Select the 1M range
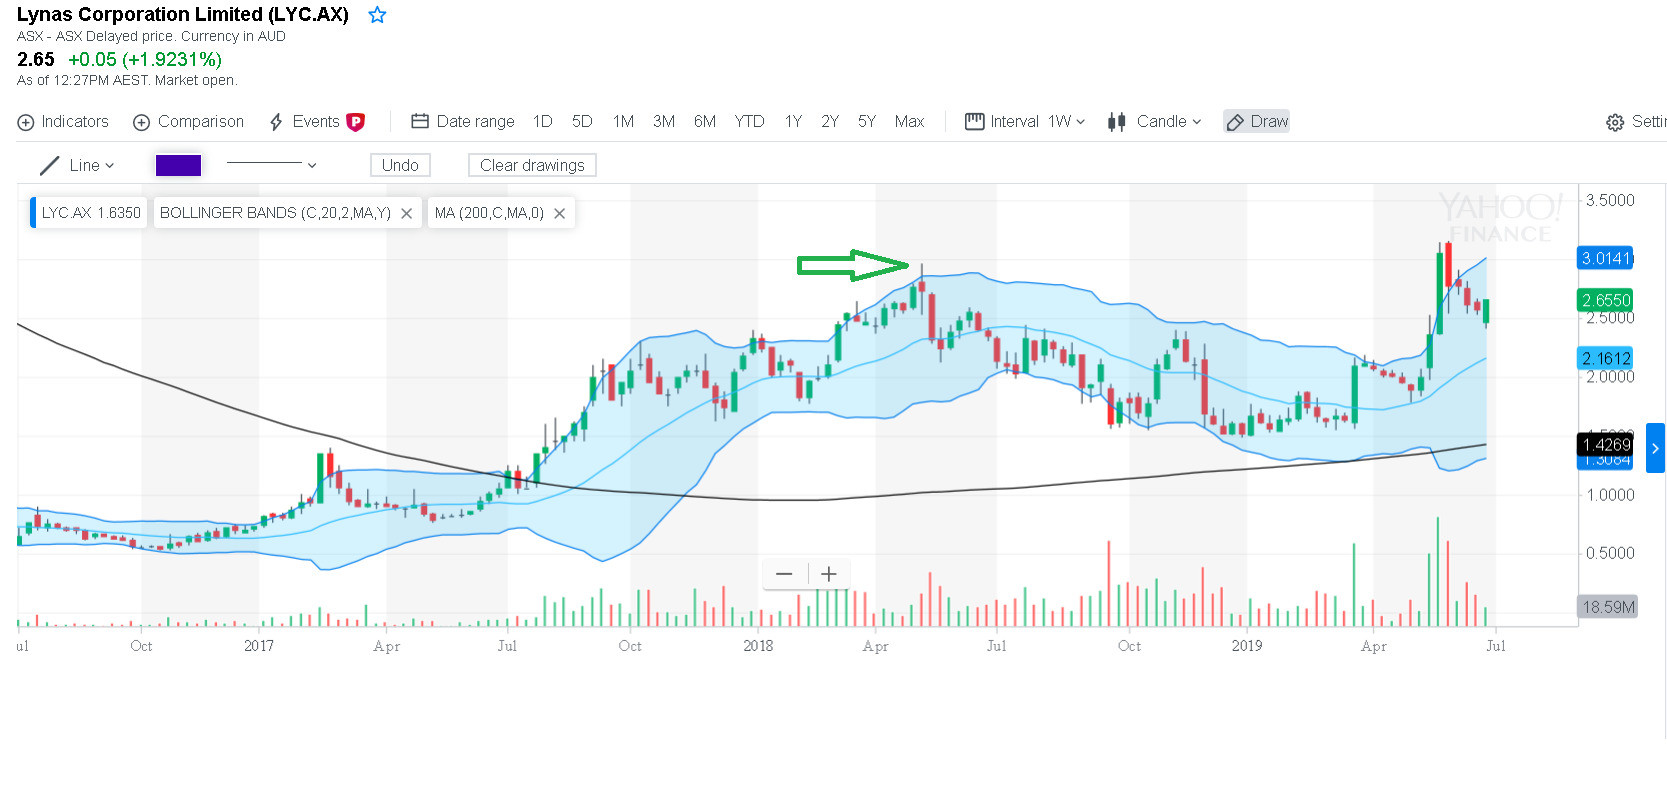This screenshot has height=800, width=1667. [x=623, y=122]
